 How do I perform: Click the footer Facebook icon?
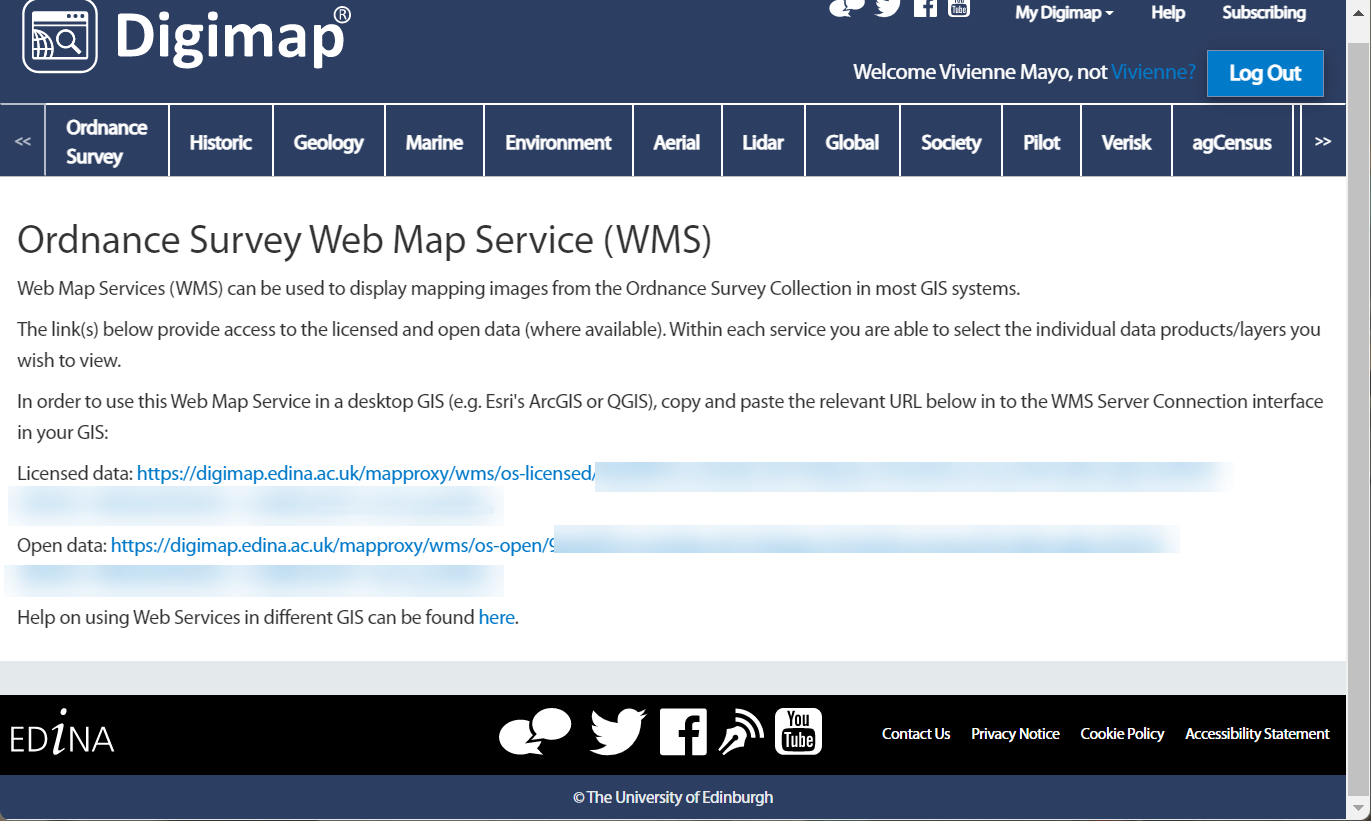tap(684, 731)
